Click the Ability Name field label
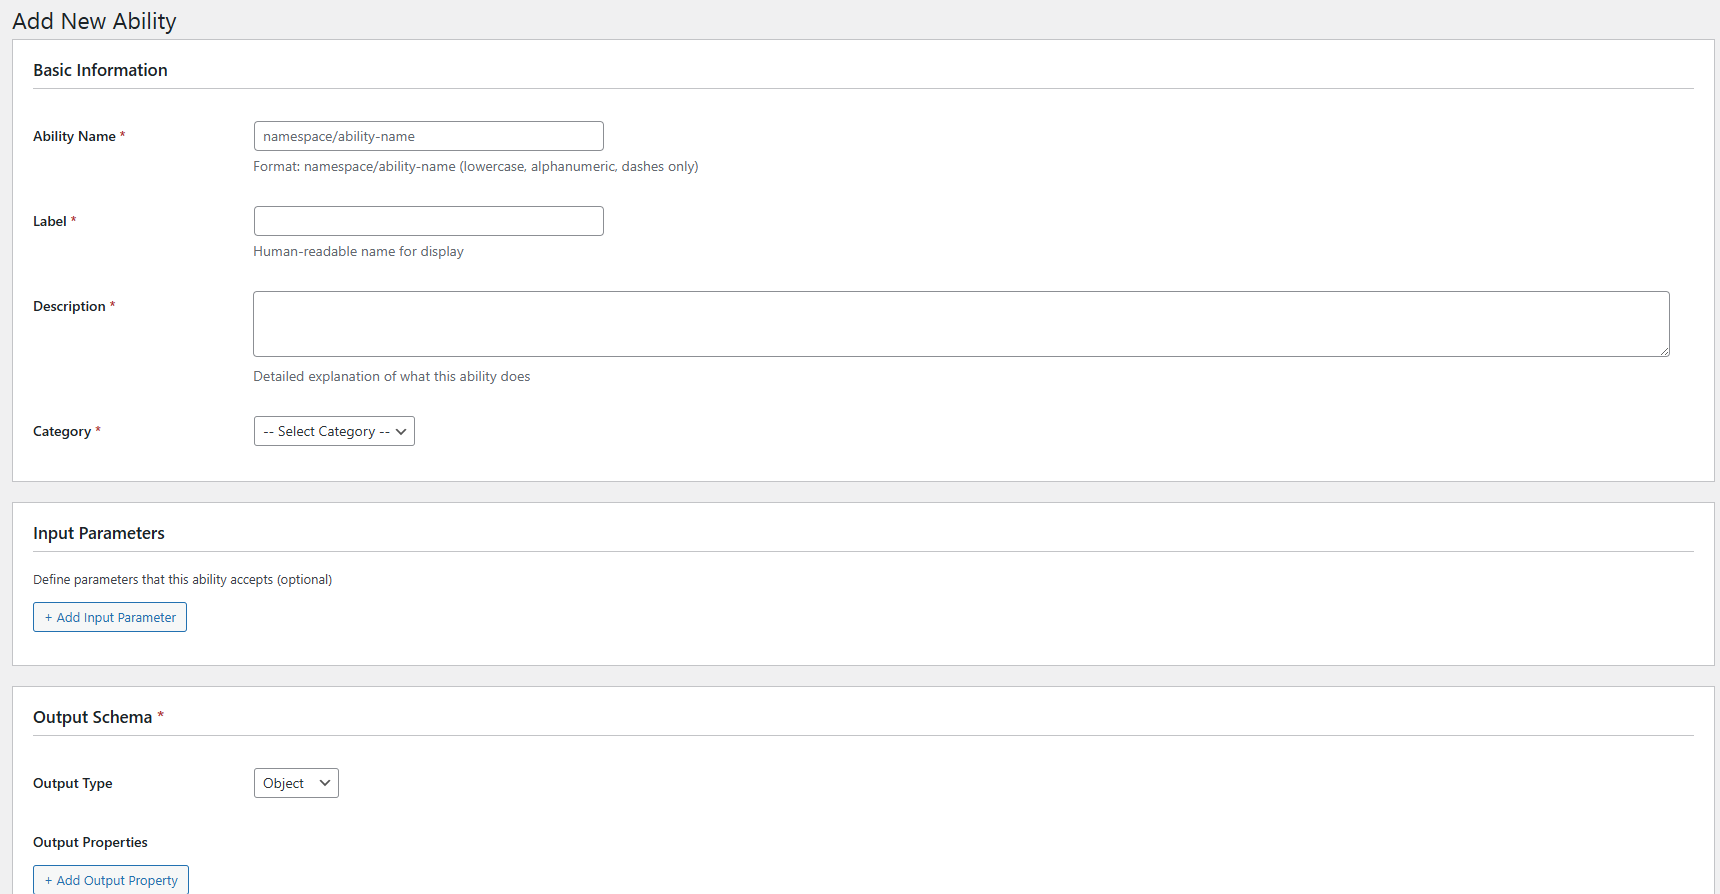This screenshot has height=894, width=1720. [x=74, y=136]
